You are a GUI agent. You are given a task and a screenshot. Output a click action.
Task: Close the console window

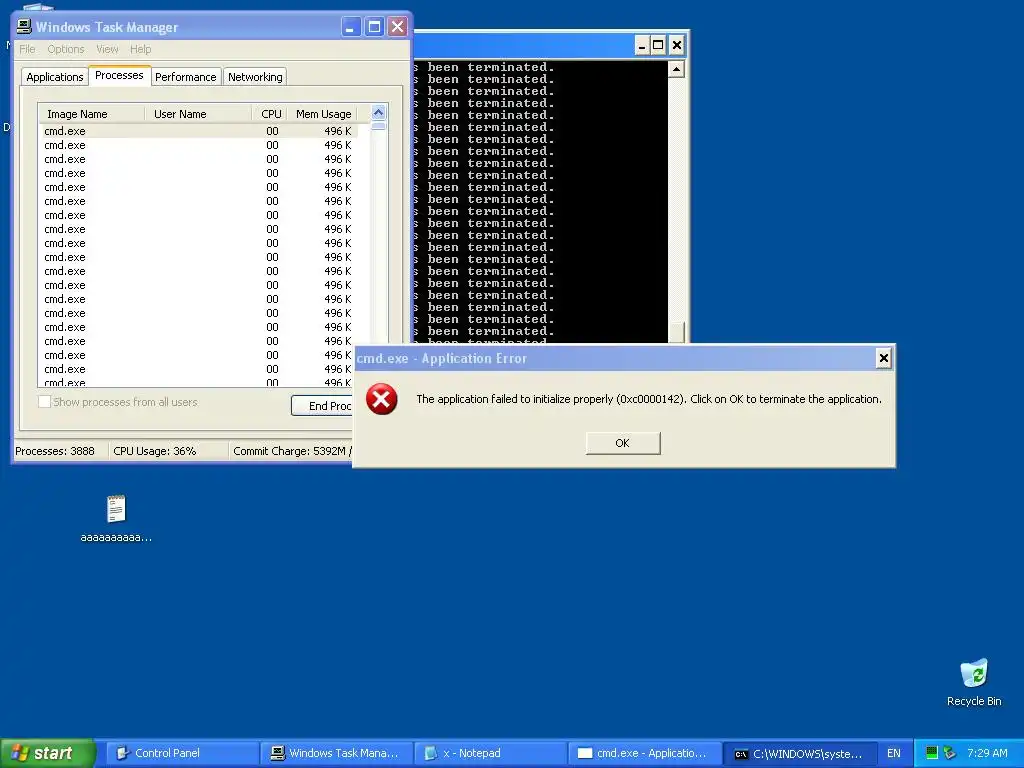[x=677, y=45]
